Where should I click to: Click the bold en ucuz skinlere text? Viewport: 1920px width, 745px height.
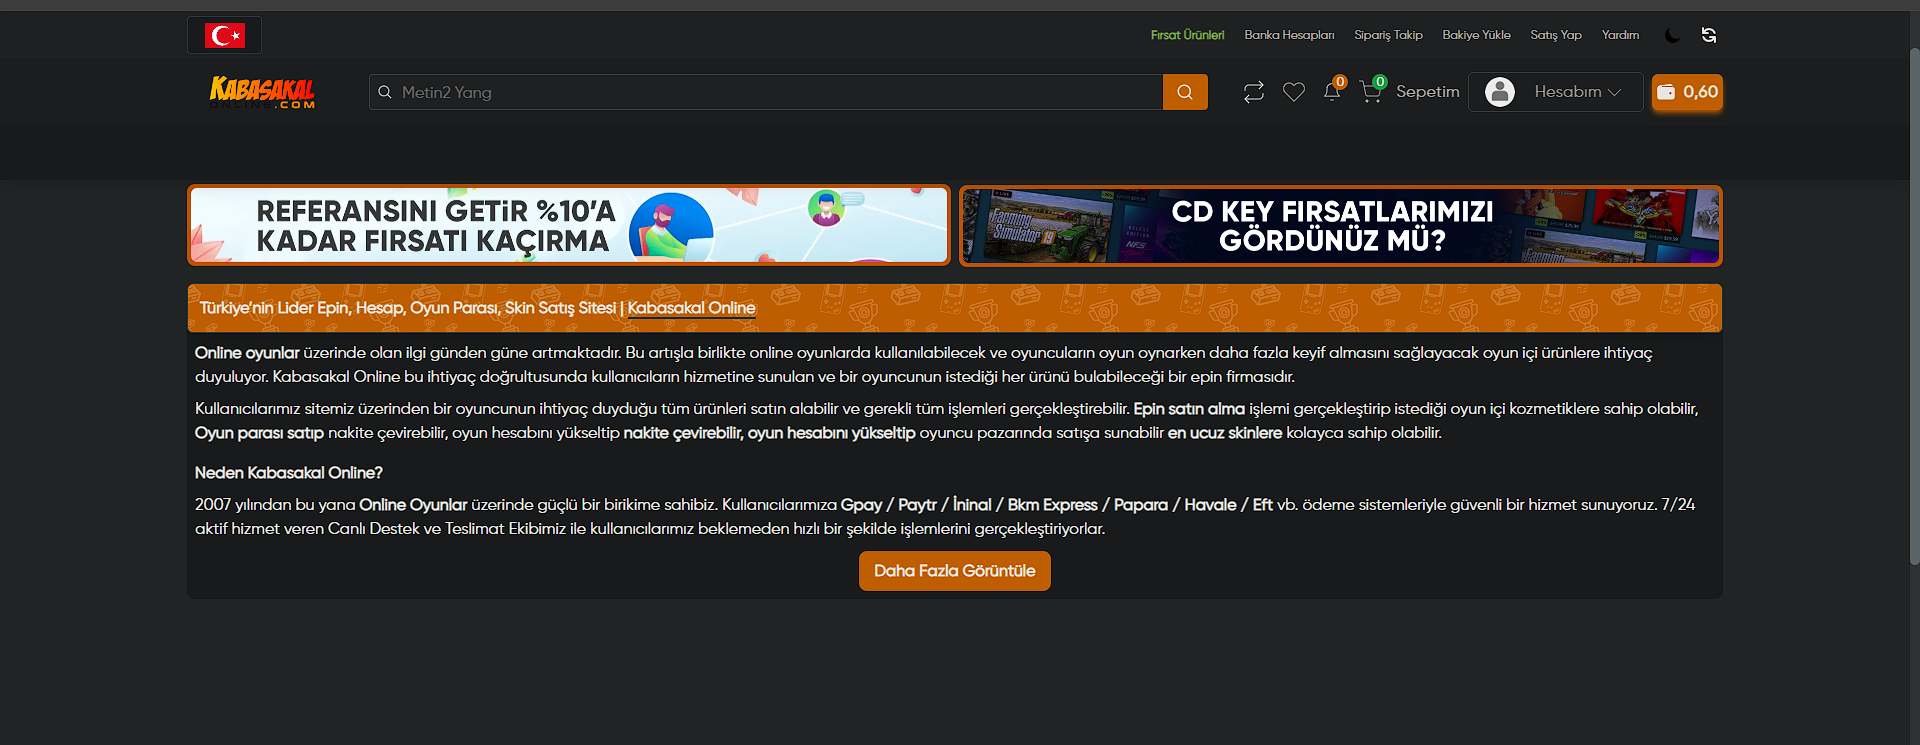1225,433
